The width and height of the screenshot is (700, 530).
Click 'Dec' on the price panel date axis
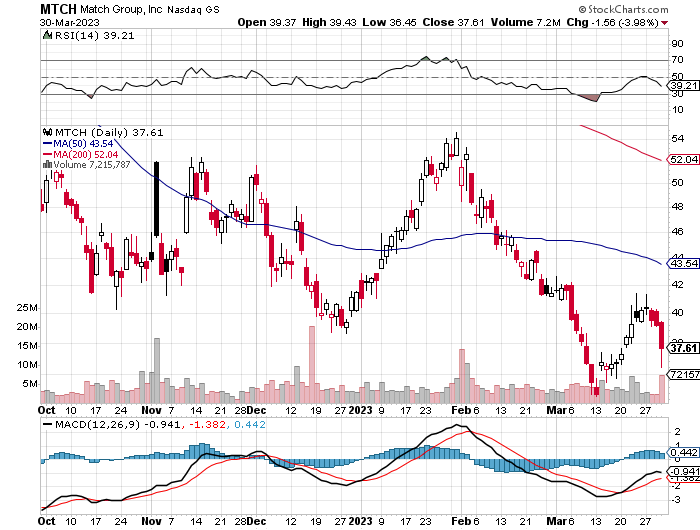(x=257, y=410)
